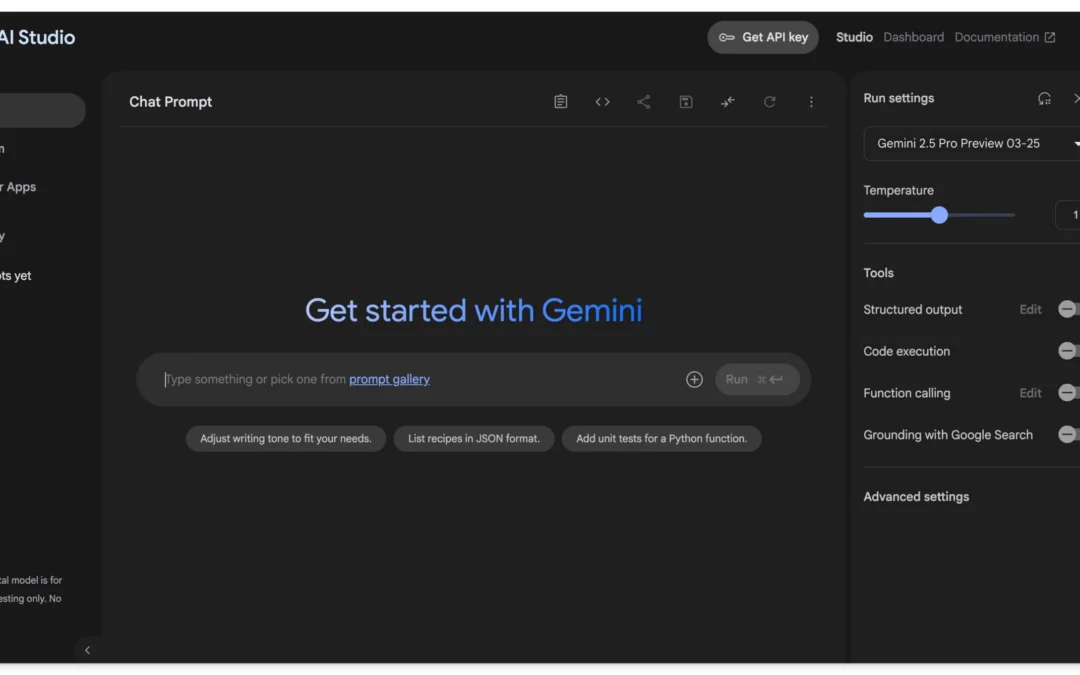Click the Get API key button
This screenshot has height=675, width=1080.
coord(763,37)
